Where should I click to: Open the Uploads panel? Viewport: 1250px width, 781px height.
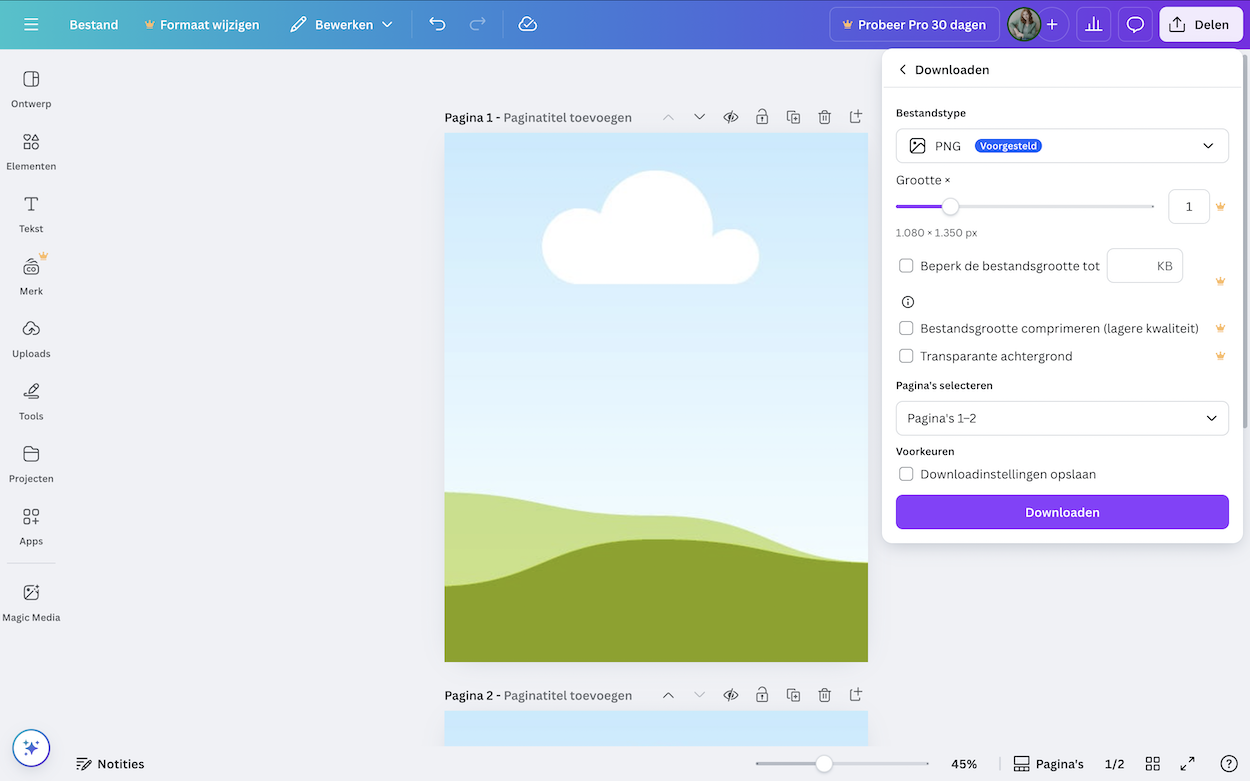[x=31, y=338]
